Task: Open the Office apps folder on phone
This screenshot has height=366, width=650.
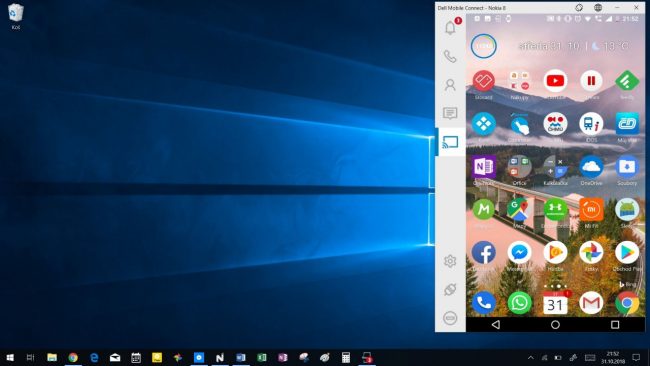Action: click(x=519, y=167)
